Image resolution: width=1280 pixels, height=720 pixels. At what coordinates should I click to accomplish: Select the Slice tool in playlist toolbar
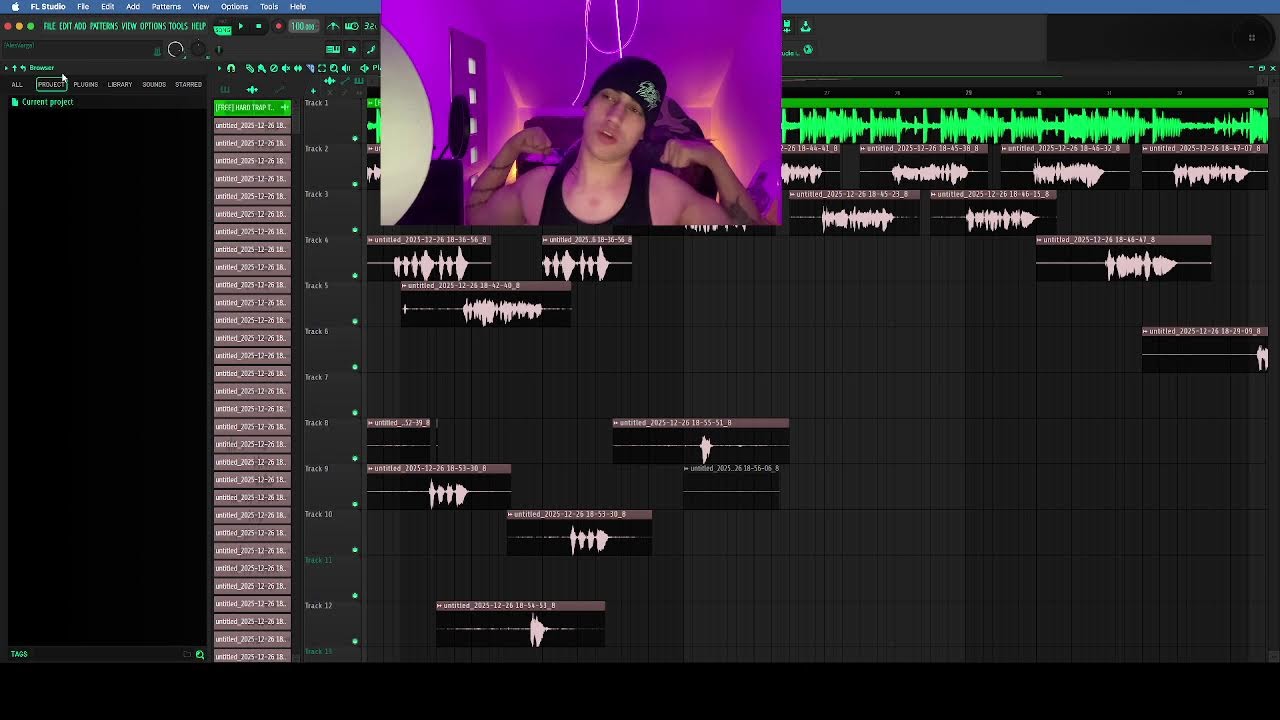tap(310, 68)
